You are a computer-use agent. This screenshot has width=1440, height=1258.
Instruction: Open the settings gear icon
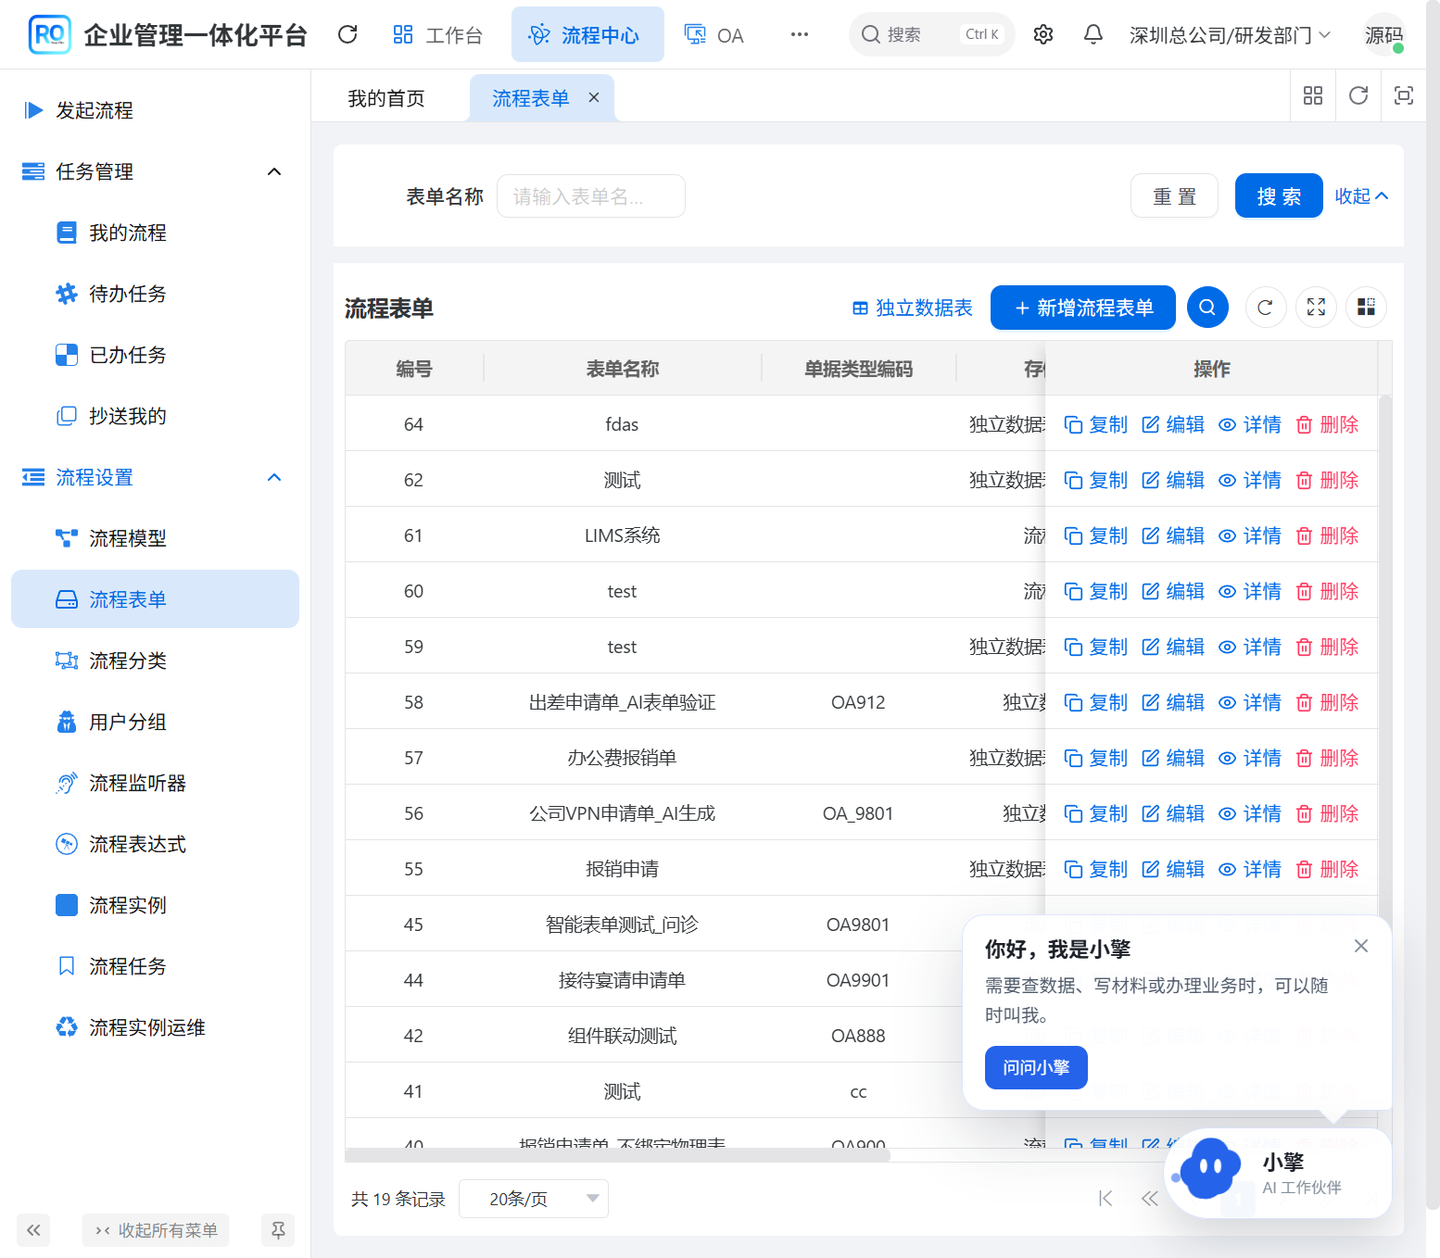[x=1043, y=35]
